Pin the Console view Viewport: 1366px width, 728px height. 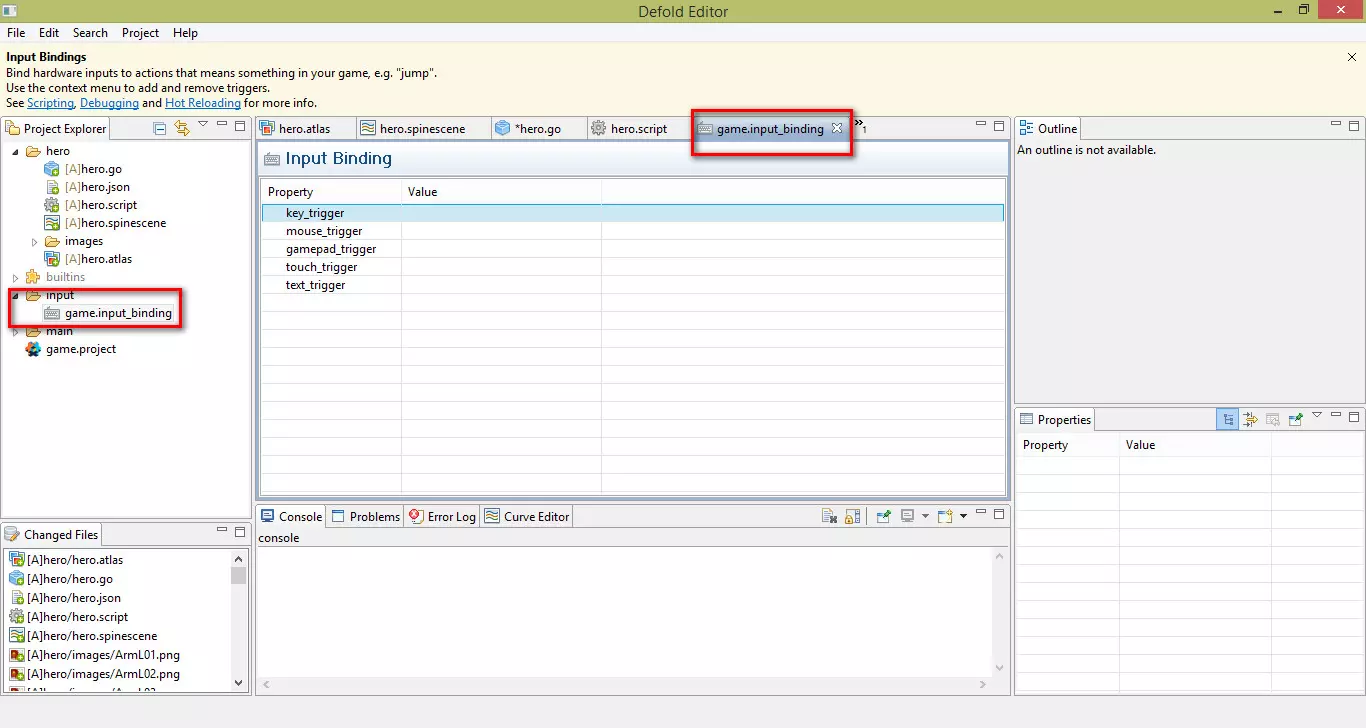point(883,516)
